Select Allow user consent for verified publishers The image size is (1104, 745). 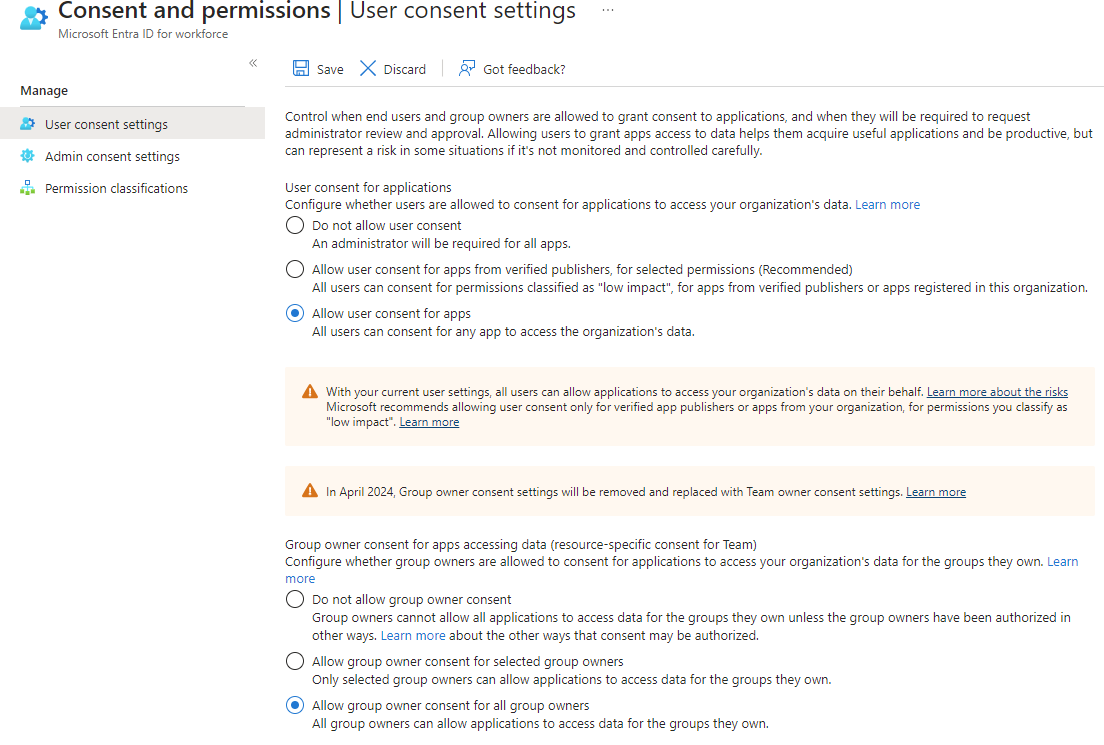click(295, 269)
